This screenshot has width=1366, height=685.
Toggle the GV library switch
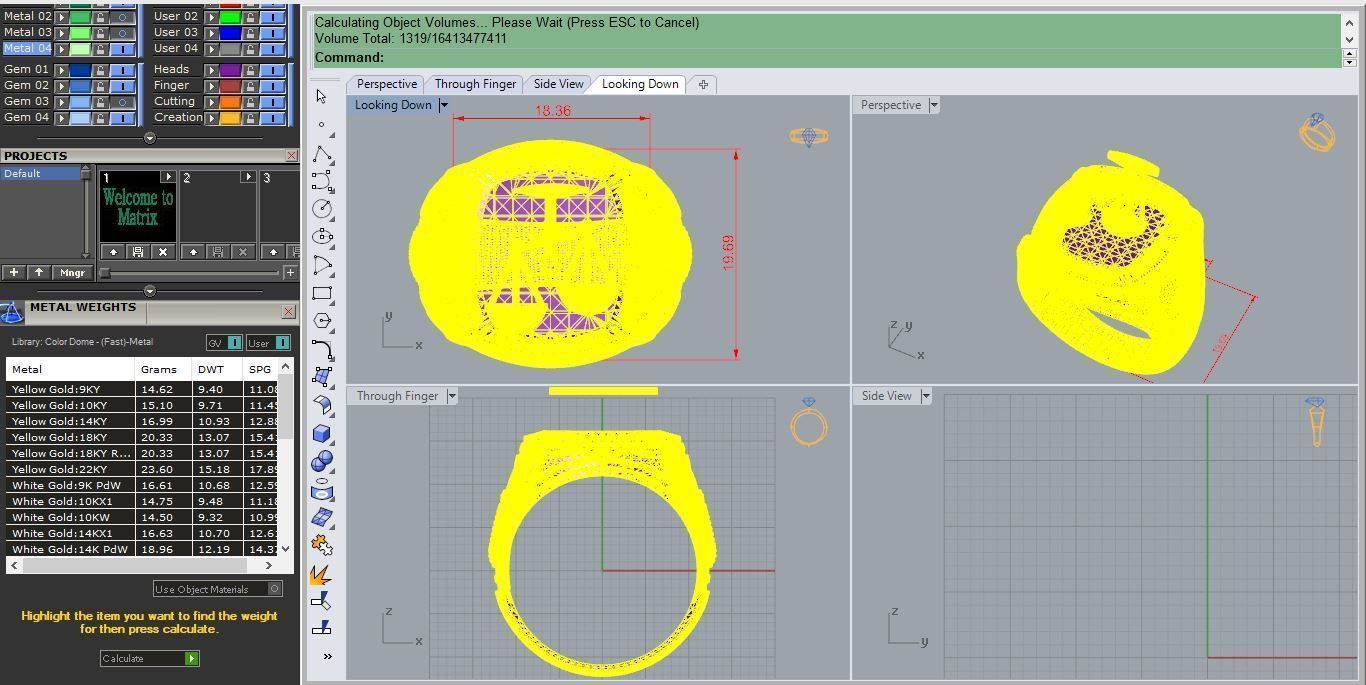click(224, 343)
